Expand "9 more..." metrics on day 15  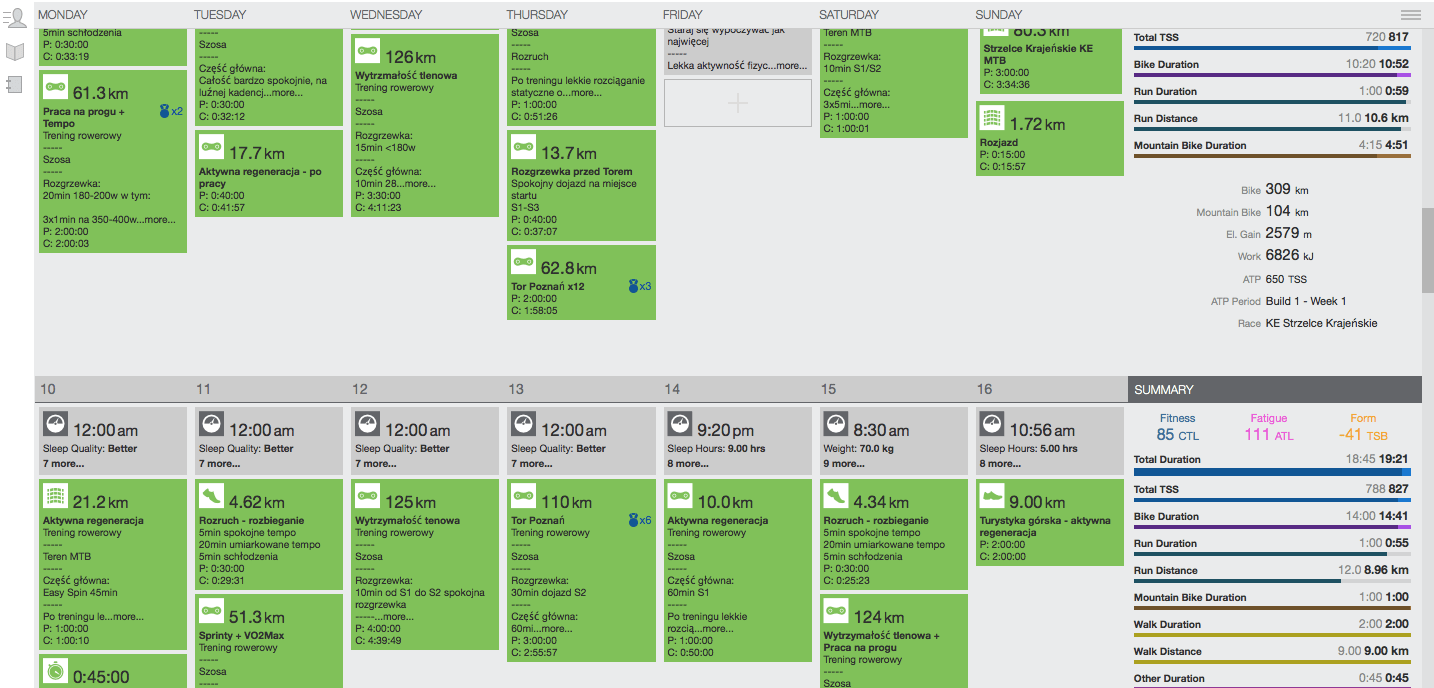point(845,464)
